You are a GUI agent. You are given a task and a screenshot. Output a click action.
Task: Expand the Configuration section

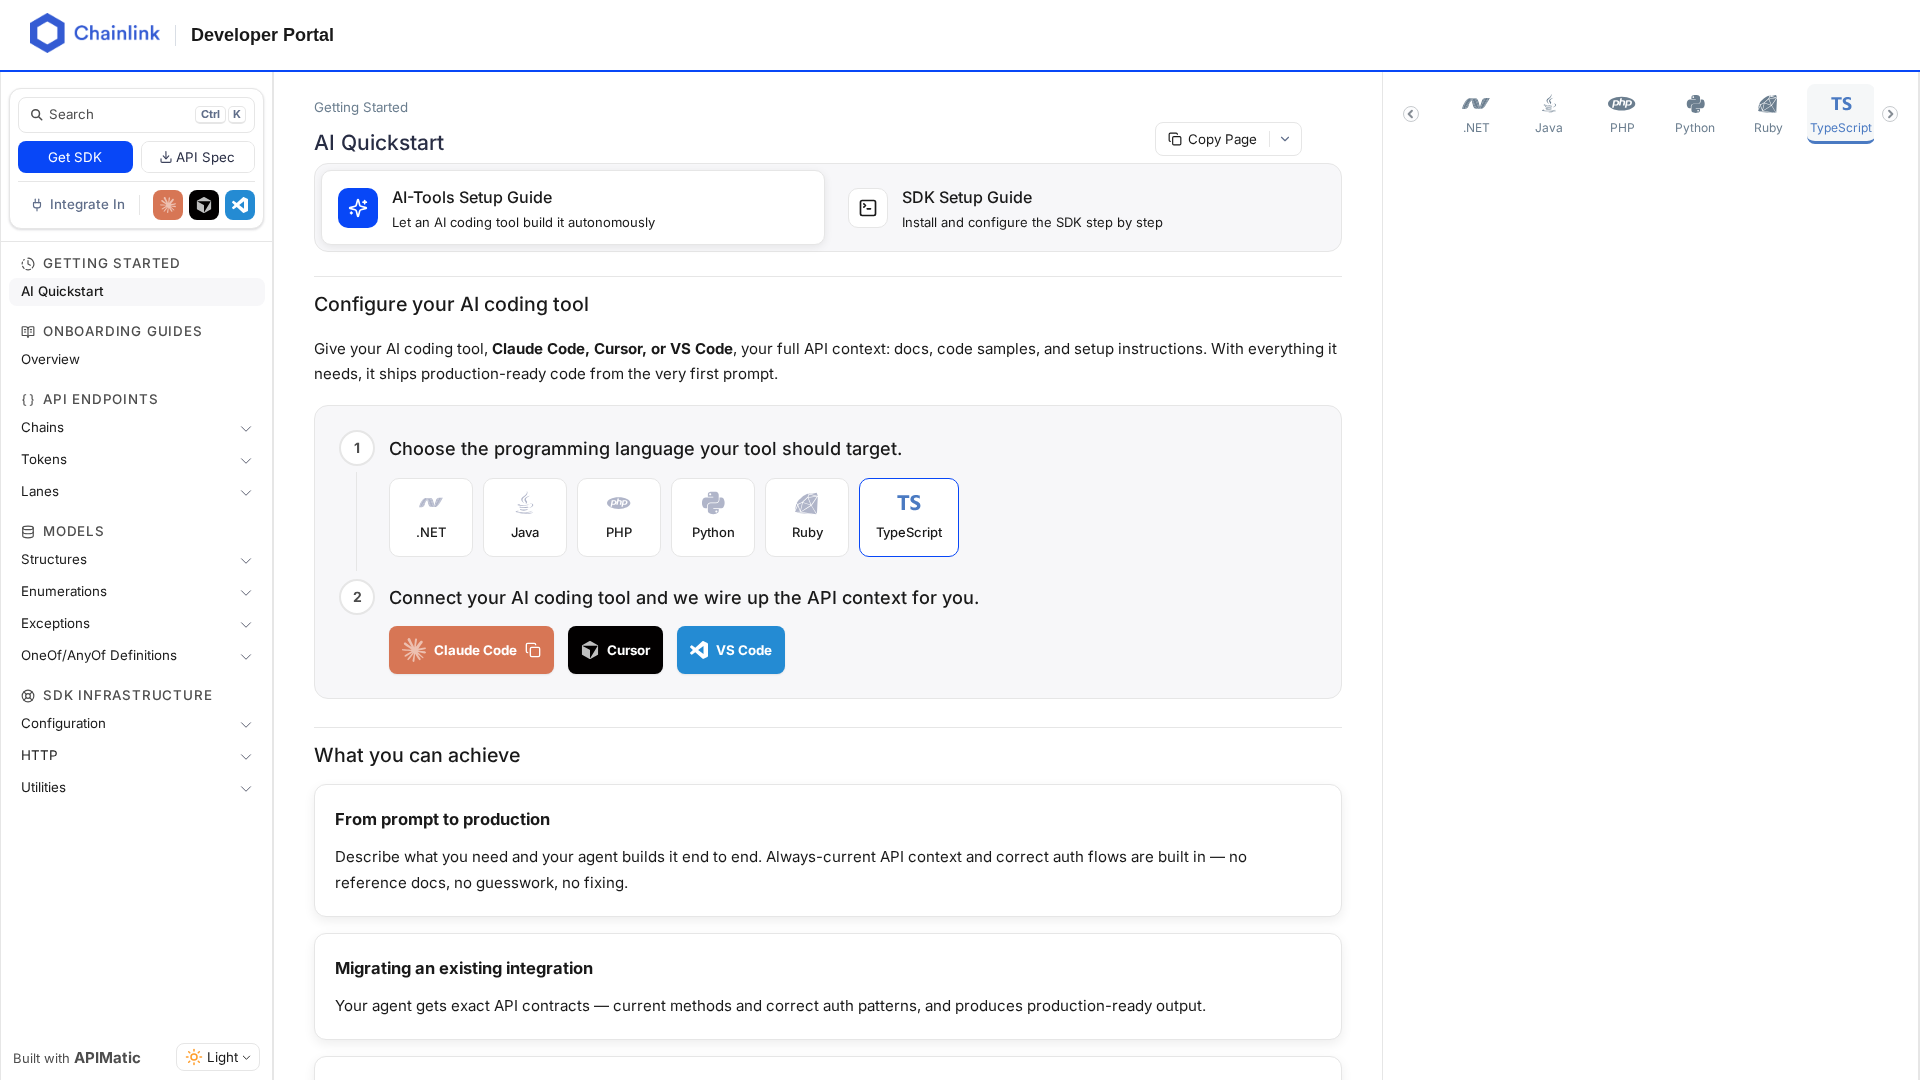(137, 724)
